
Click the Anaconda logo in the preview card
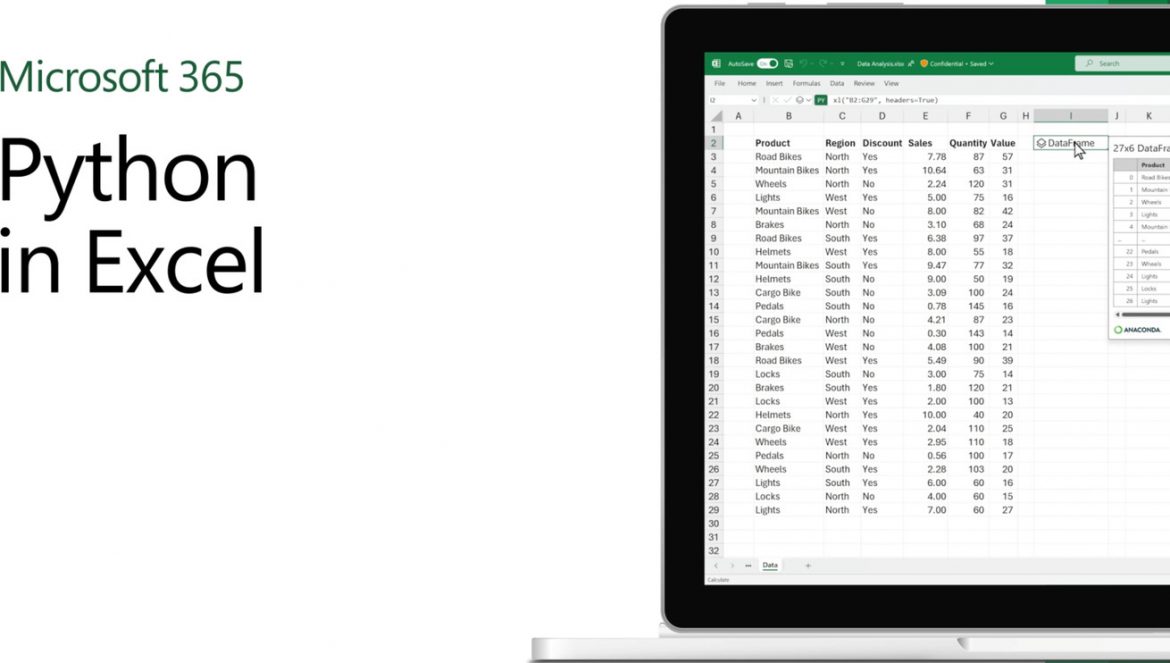1137,330
